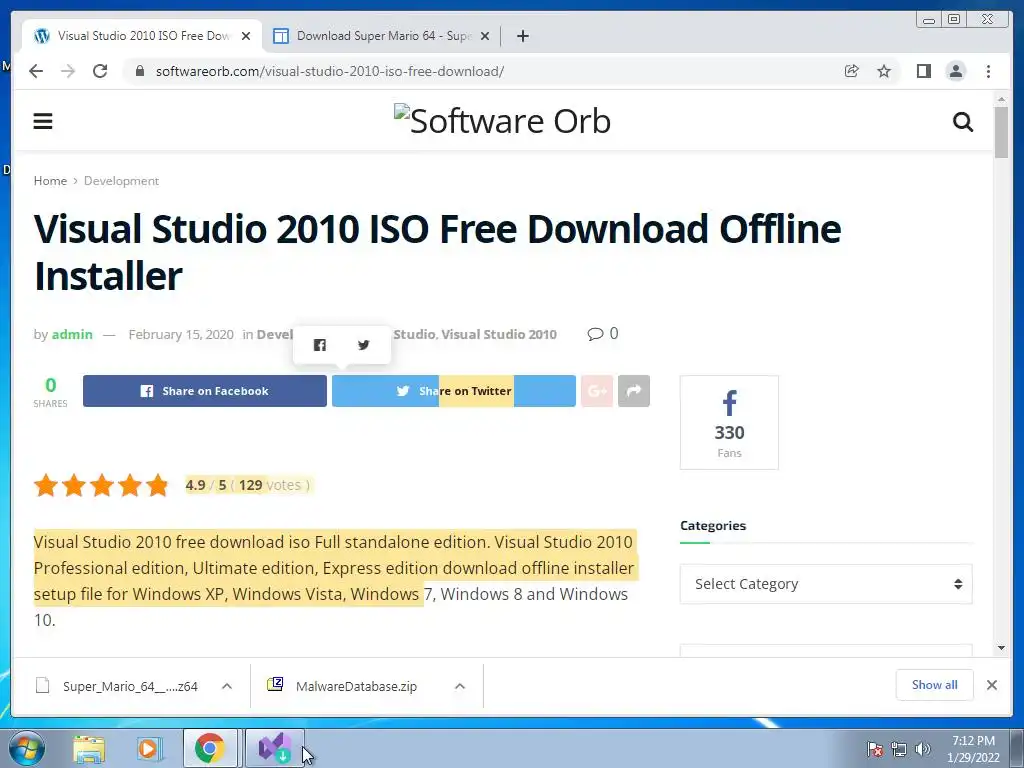Viewport: 1024px width, 768px height.
Task: Open Action Center flag in tray
Action: 875,749
